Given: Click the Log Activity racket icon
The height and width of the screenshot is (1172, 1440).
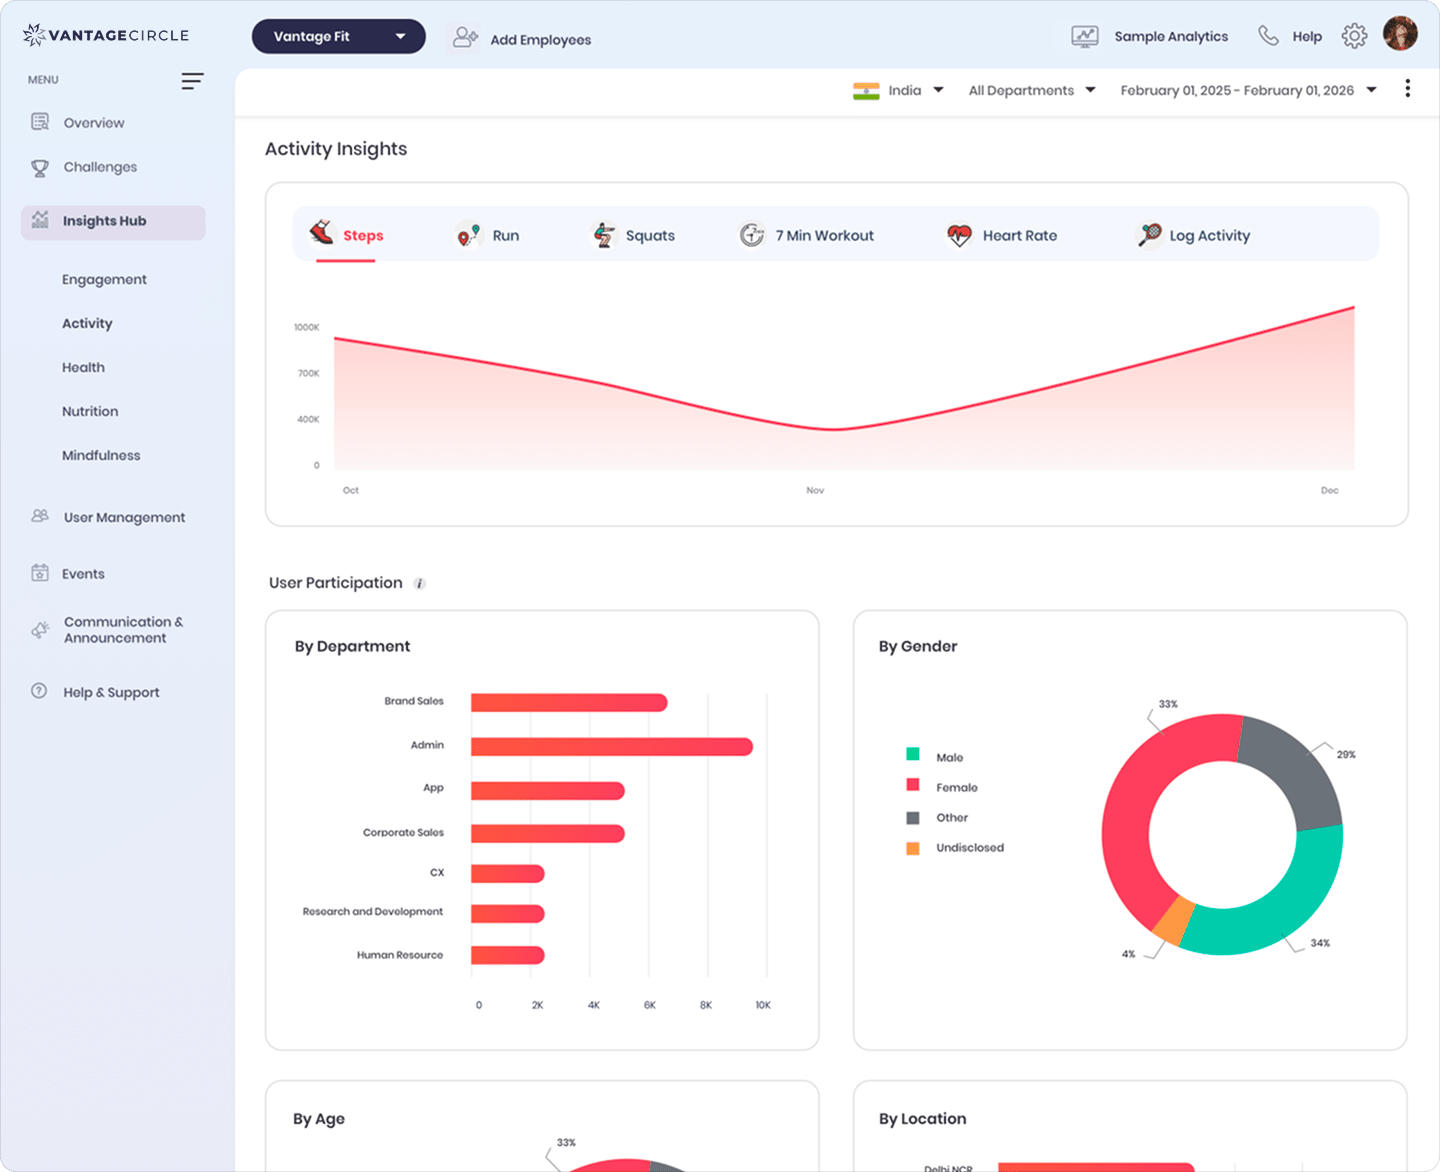Looking at the screenshot, I should 1148,234.
